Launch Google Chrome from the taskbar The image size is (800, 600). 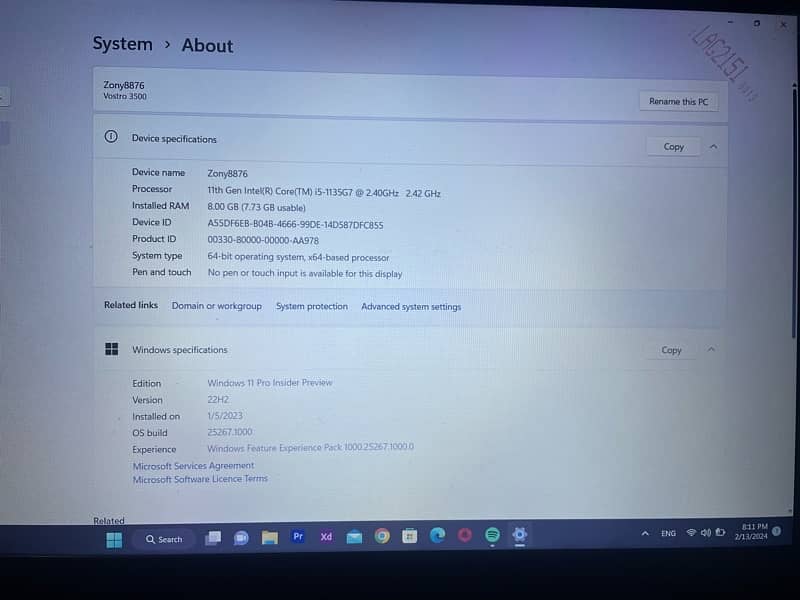[382, 537]
